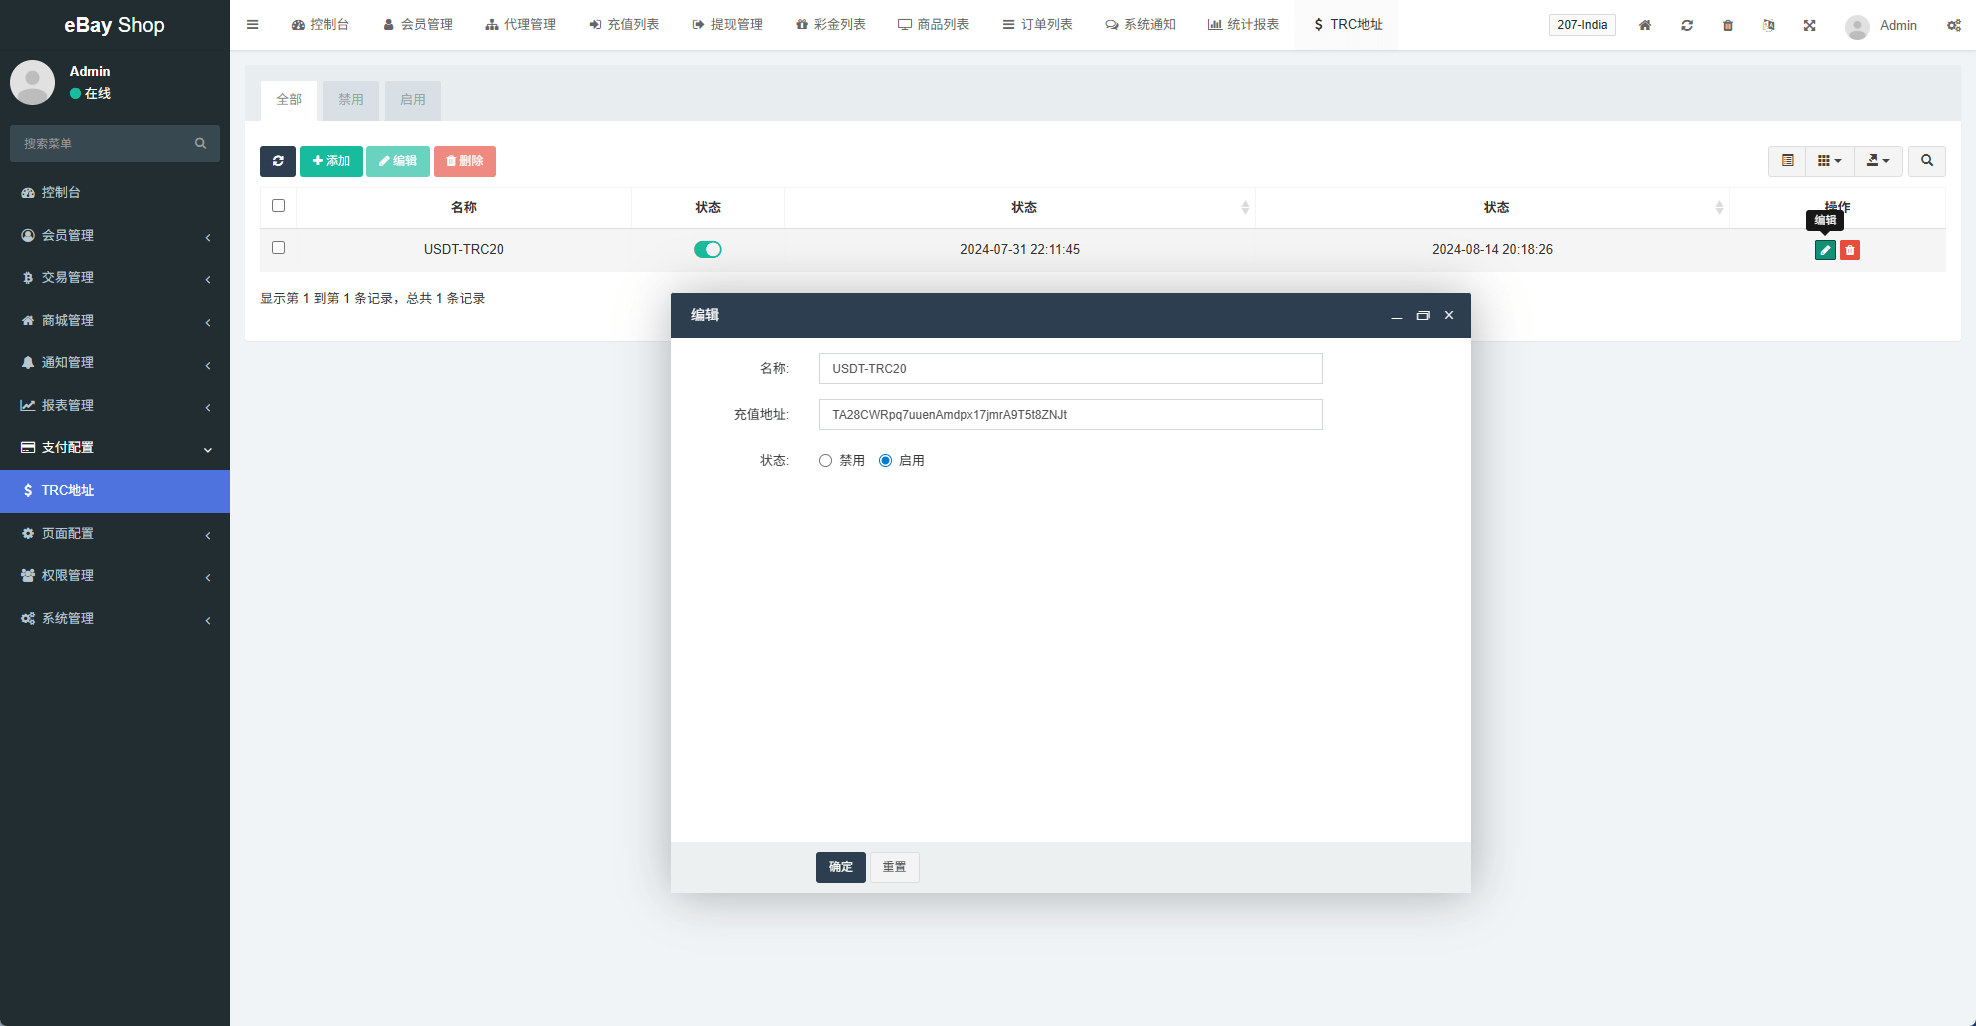The image size is (1976, 1026).
Task: Click the 确定 button to confirm edit
Action: coord(840,867)
